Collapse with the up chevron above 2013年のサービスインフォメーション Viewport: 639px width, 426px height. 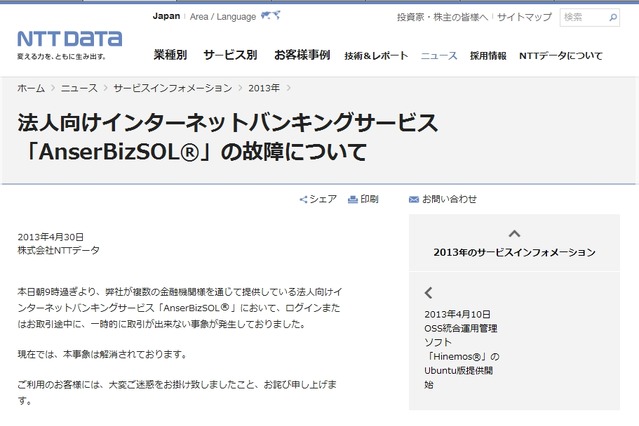pyautogui.click(x=514, y=234)
